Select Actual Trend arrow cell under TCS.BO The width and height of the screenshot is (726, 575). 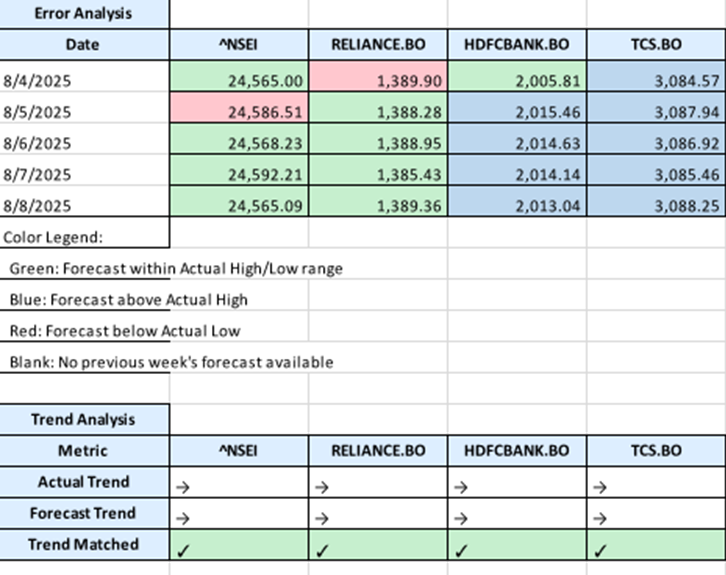pos(656,482)
